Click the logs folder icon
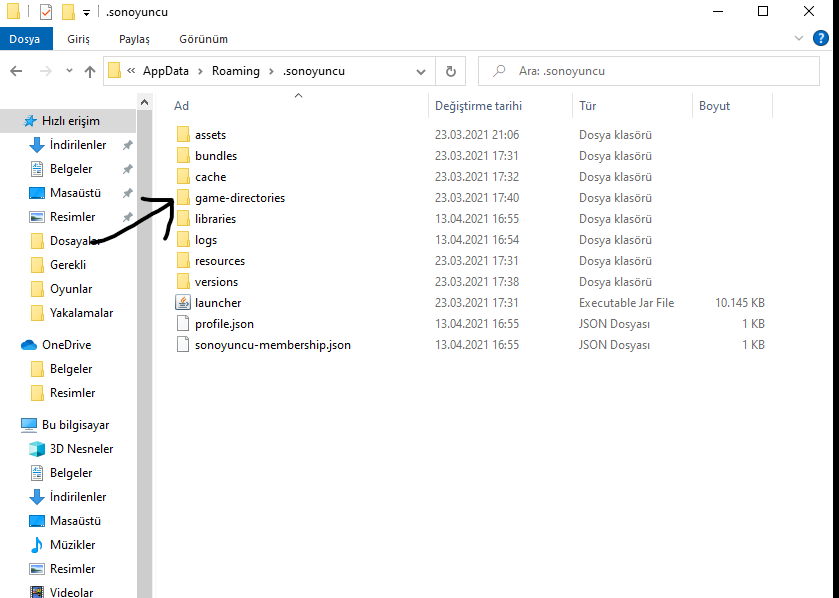The height and width of the screenshot is (598, 839). tap(183, 240)
